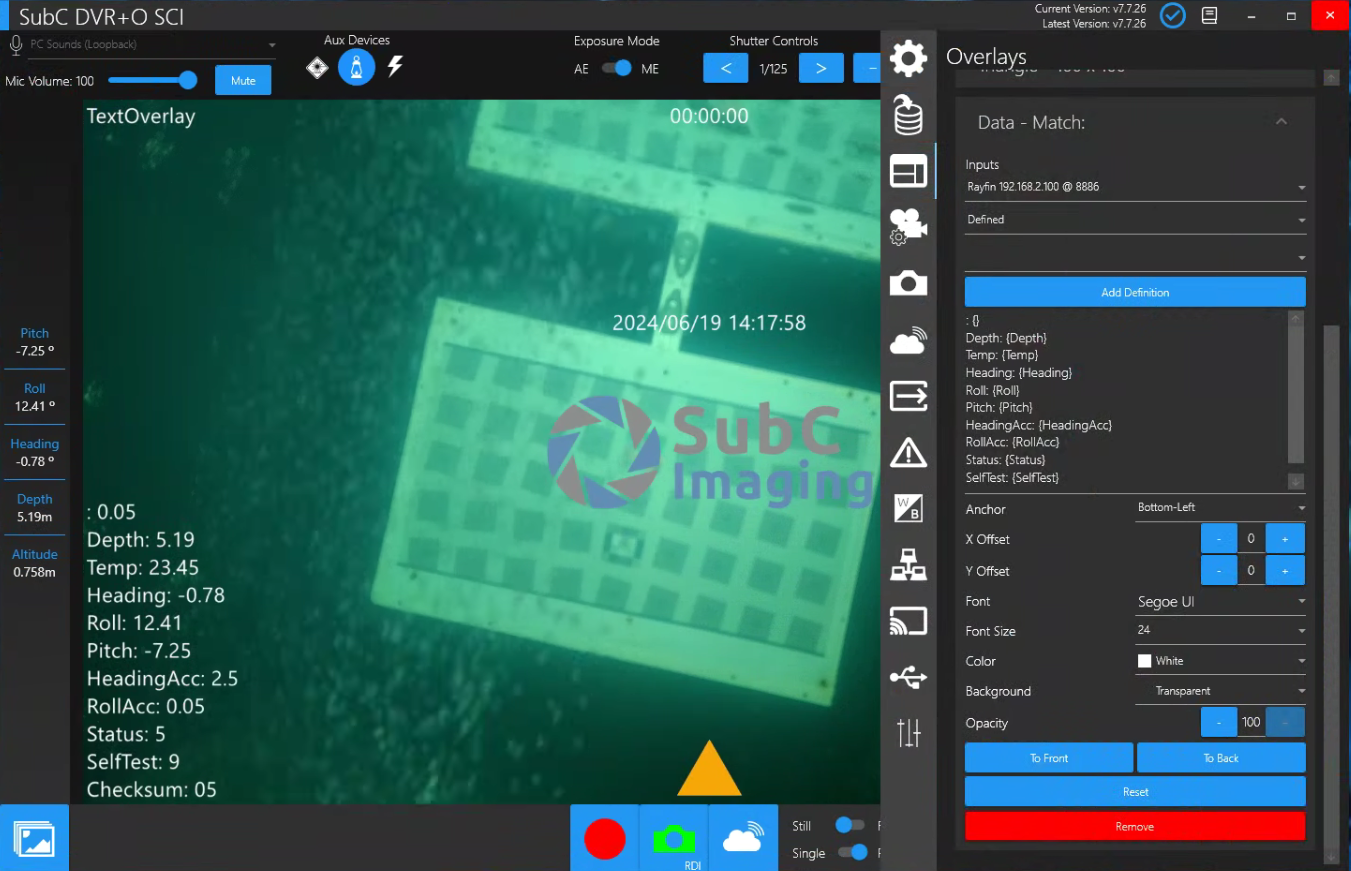
Task: Click the lightning bolt aux device icon
Action: 395,67
